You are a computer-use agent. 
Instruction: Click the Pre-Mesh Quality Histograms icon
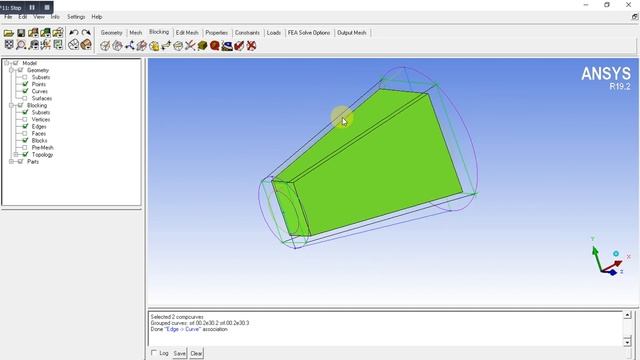pos(215,46)
